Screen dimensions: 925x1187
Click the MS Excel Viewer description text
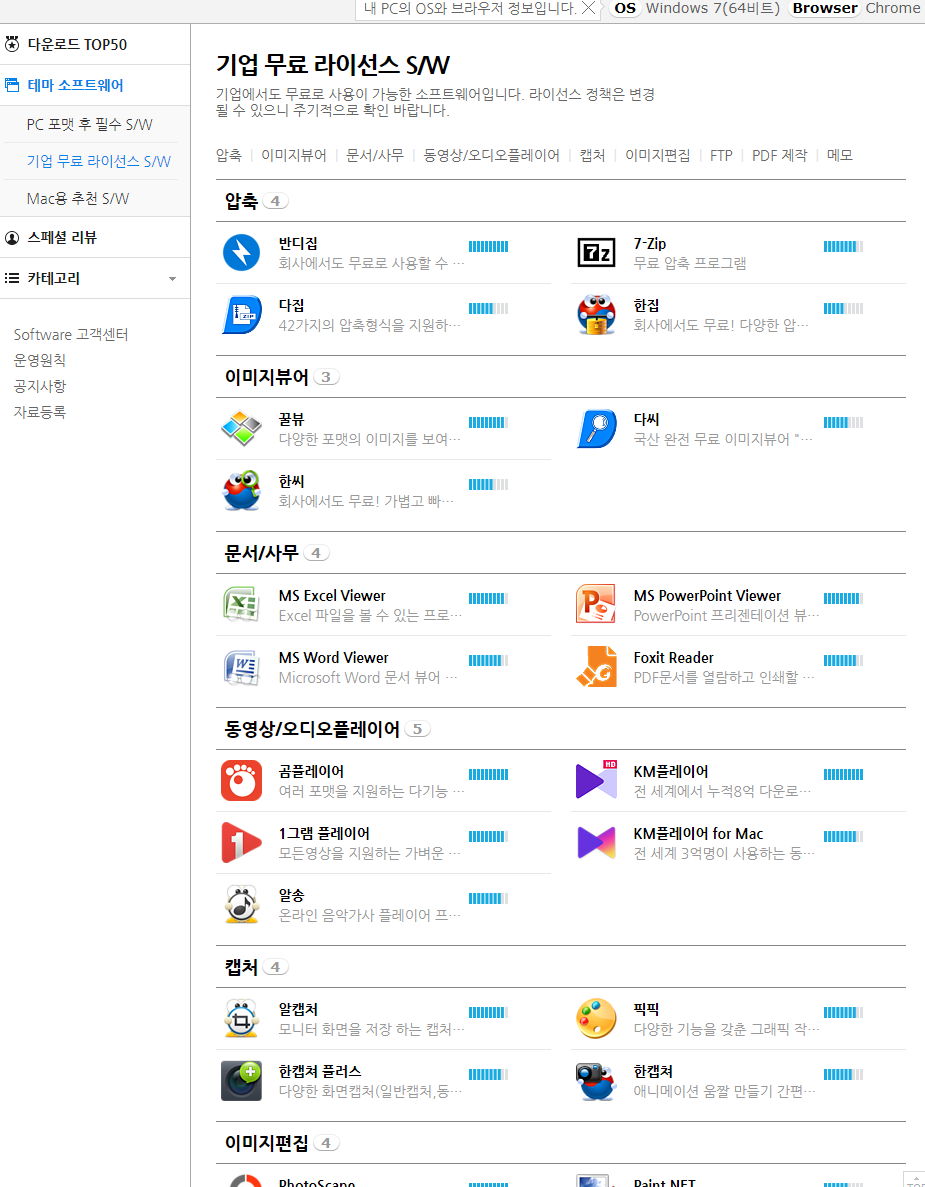[x=370, y=615]
